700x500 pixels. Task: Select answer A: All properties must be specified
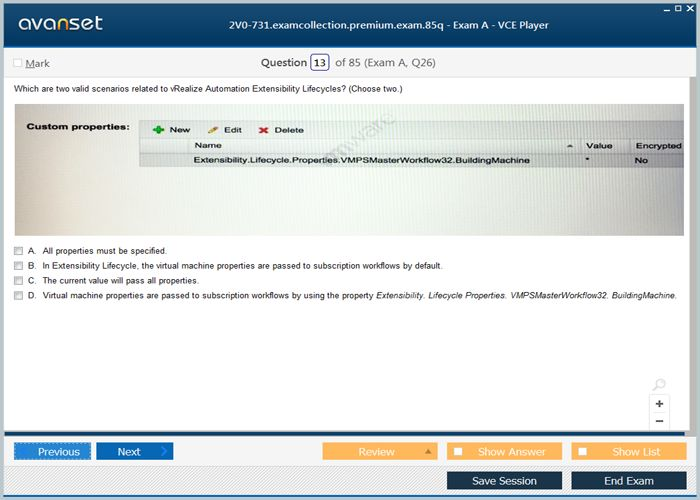point(18,250)
